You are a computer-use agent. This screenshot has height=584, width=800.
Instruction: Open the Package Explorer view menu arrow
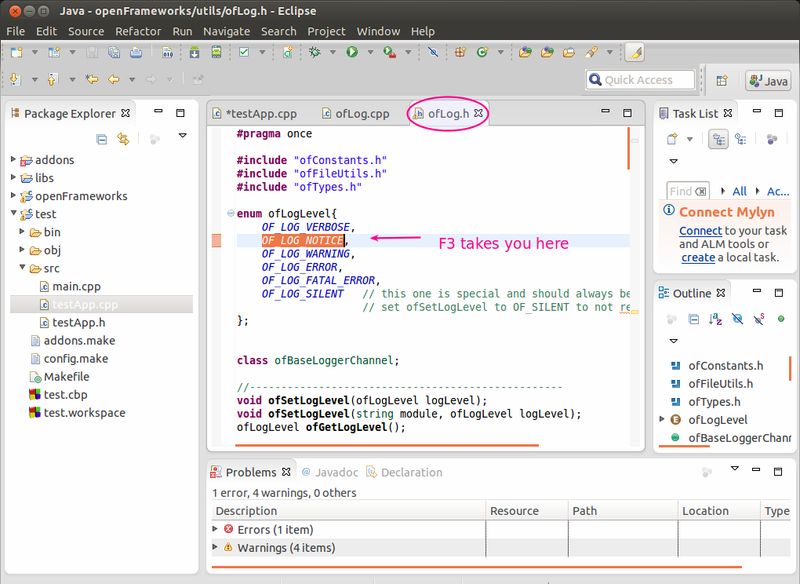click(x=182, y=136)
